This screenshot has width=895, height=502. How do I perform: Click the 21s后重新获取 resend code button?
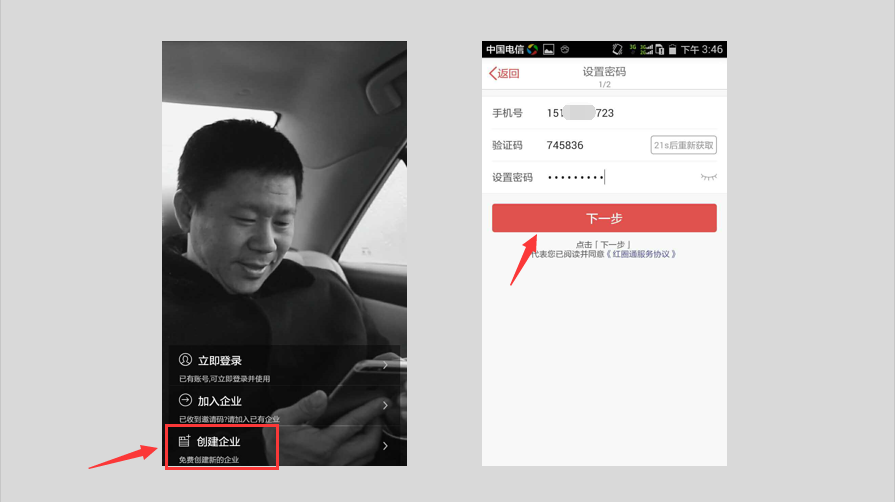tap(683, 145)
